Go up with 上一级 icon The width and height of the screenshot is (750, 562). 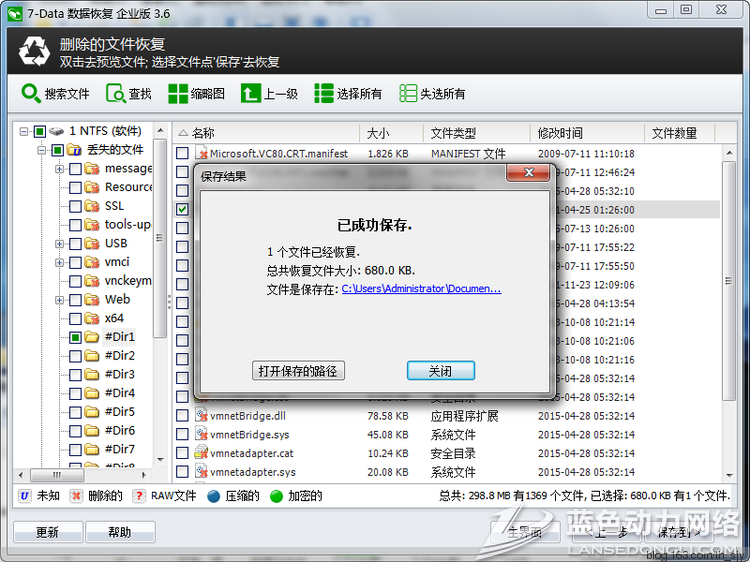pyautogui.click(x=249, y=94)
